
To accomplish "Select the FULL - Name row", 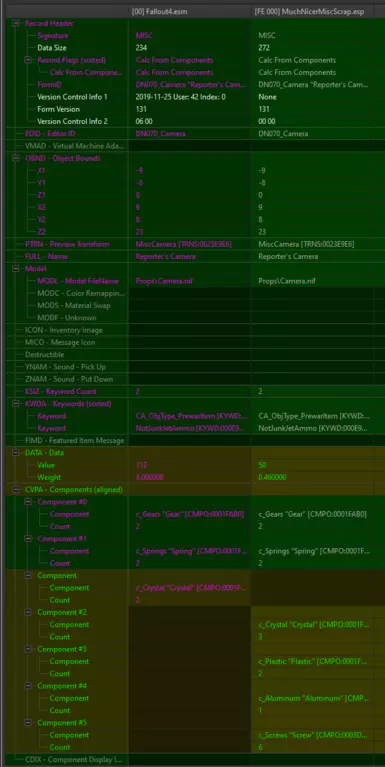I will [x=192, y=256].
